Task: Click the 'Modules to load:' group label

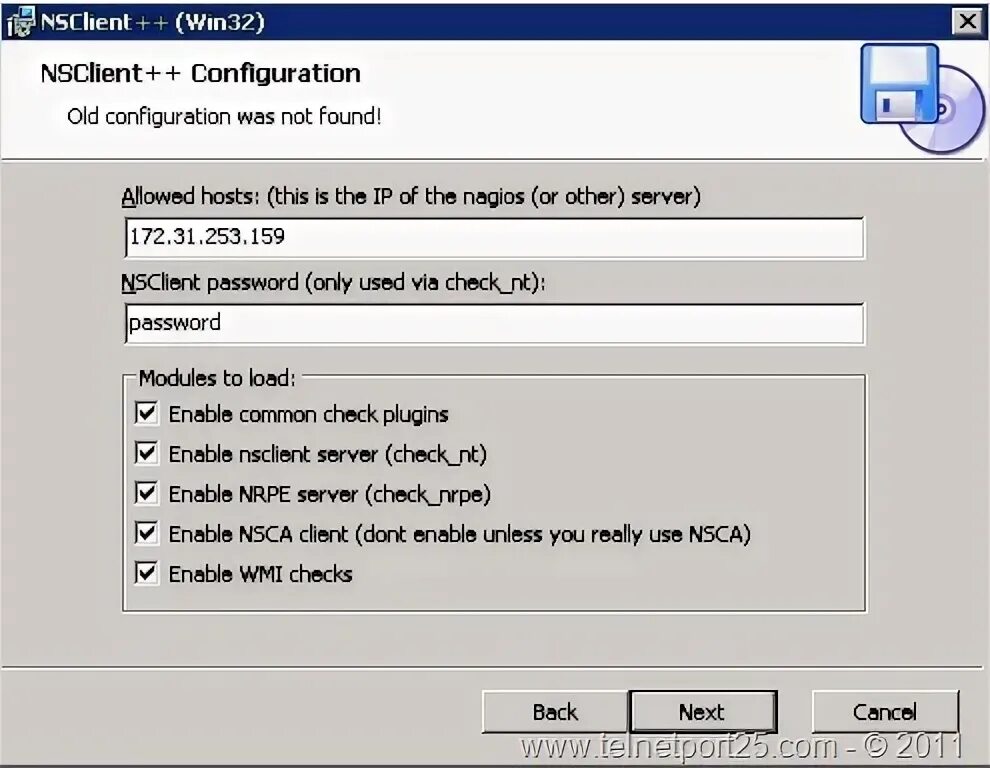Action: (x=217, y=378)
